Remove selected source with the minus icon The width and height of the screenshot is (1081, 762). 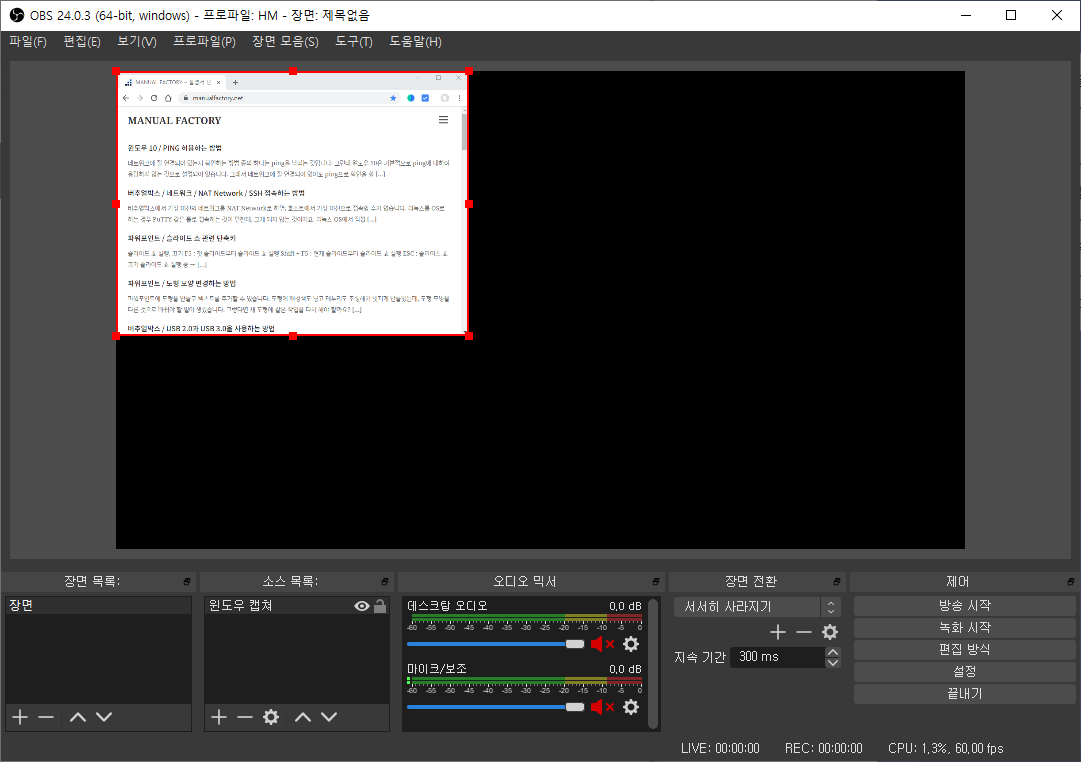coord(245,717)
